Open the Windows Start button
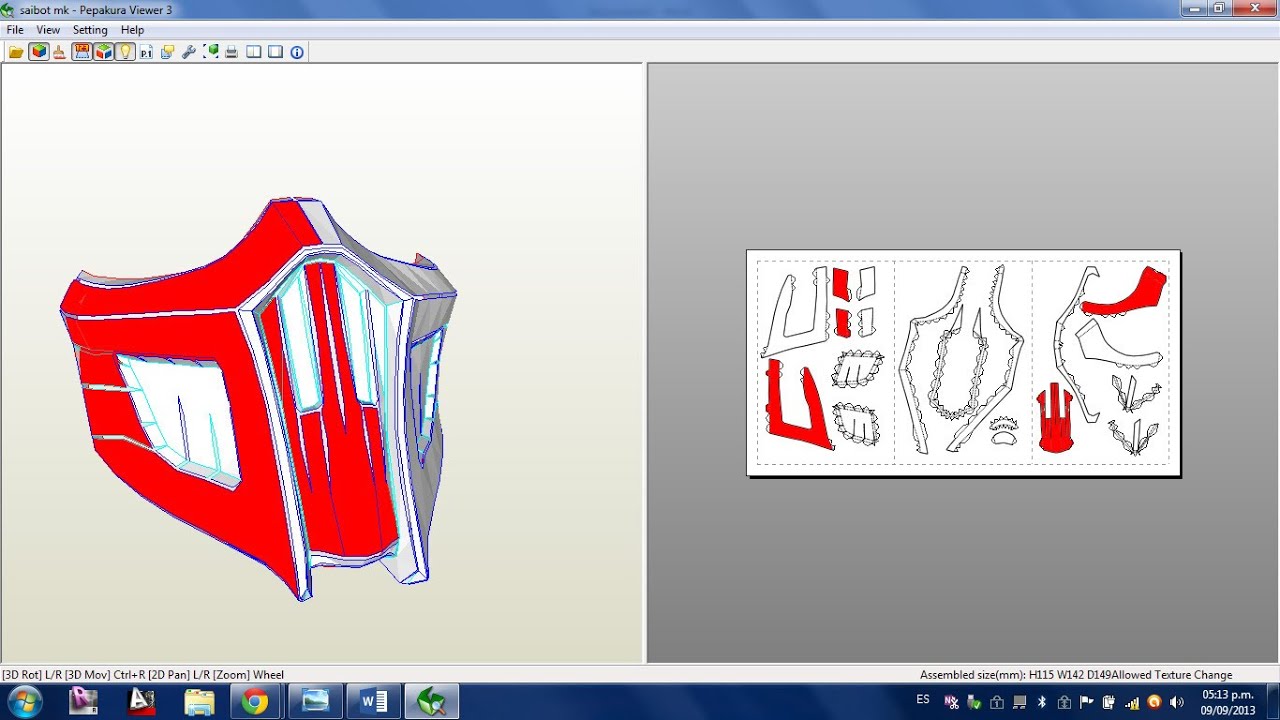 [x=24, y=702]
